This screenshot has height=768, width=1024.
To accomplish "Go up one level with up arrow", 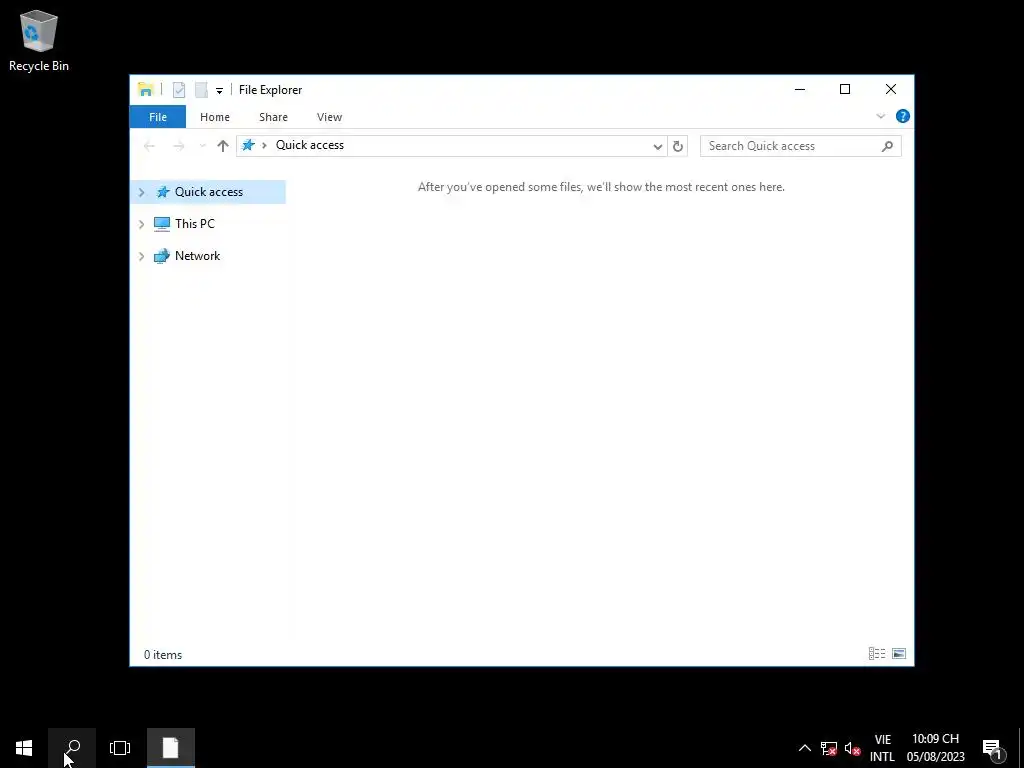I will (223, 146).
